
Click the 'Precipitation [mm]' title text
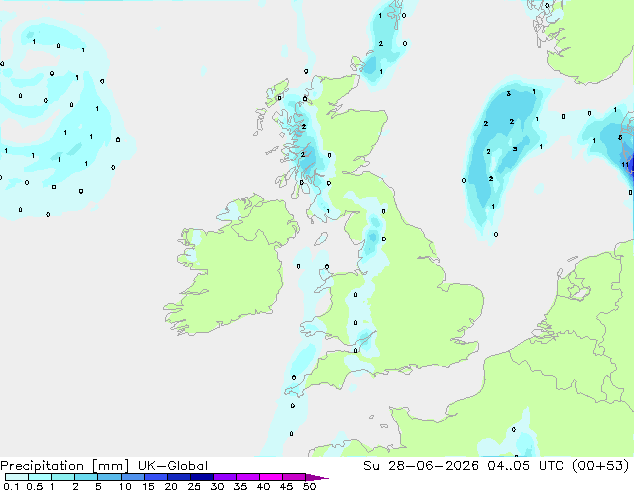coord(64,466)
